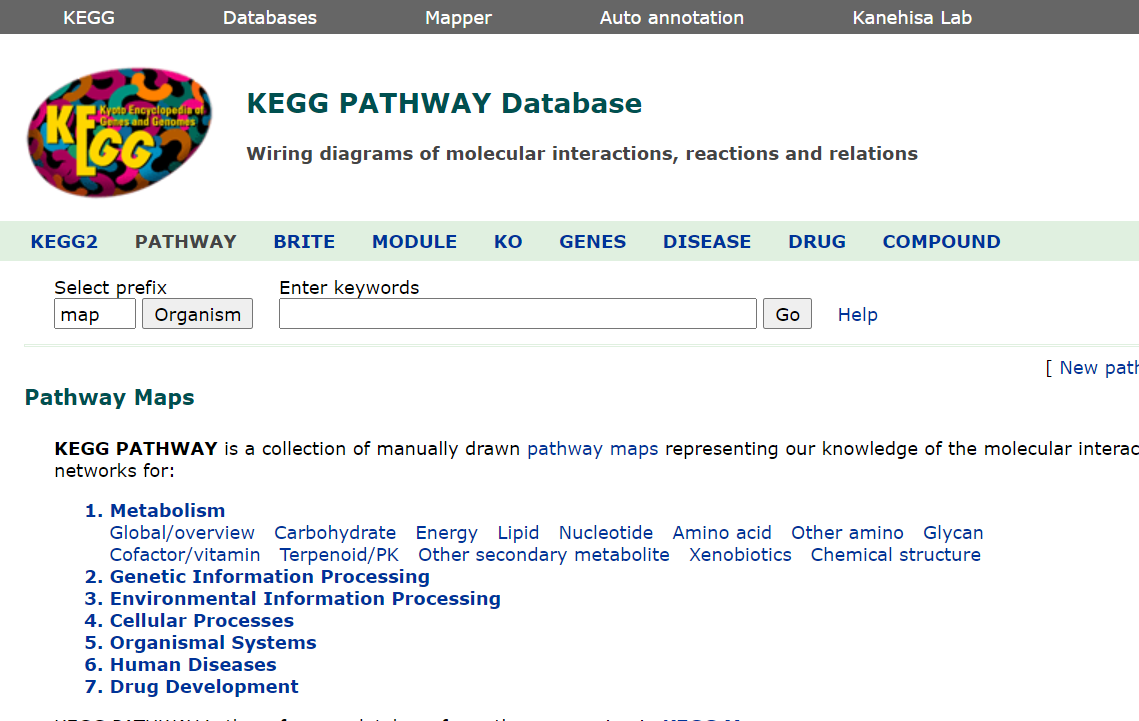Open Other secondary metabolite link
1139x721 pixels.
pos(543,555)
